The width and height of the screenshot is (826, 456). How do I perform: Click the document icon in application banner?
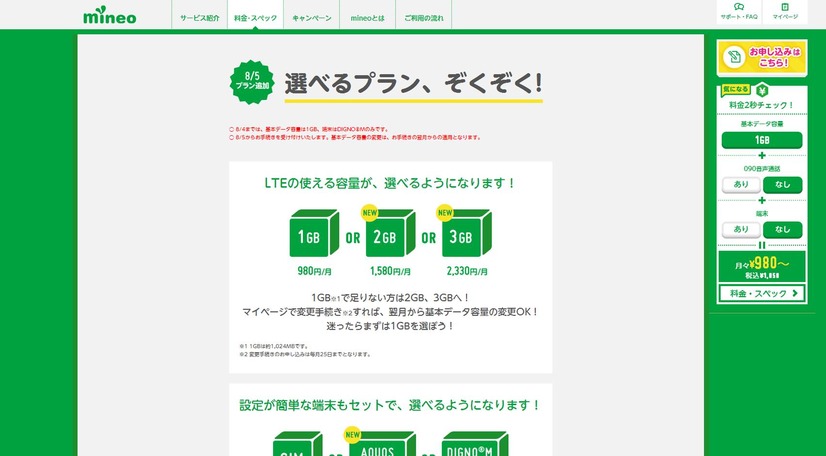(733, 57)
